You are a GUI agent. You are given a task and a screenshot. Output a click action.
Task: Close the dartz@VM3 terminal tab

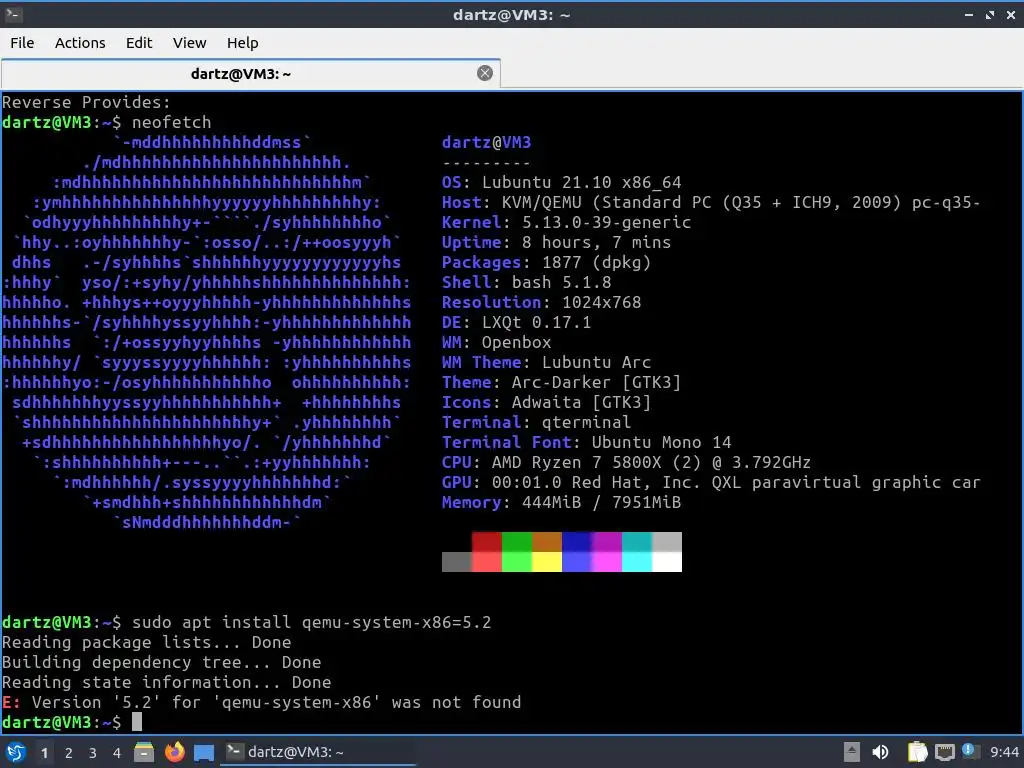click(485, 73)
